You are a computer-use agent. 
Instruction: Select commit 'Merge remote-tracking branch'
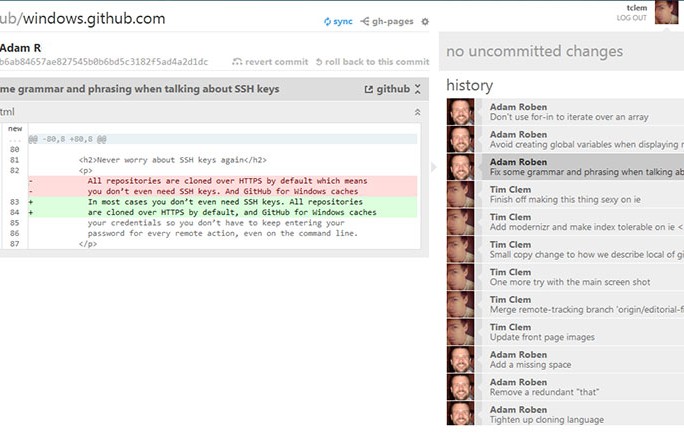point(565,304)
